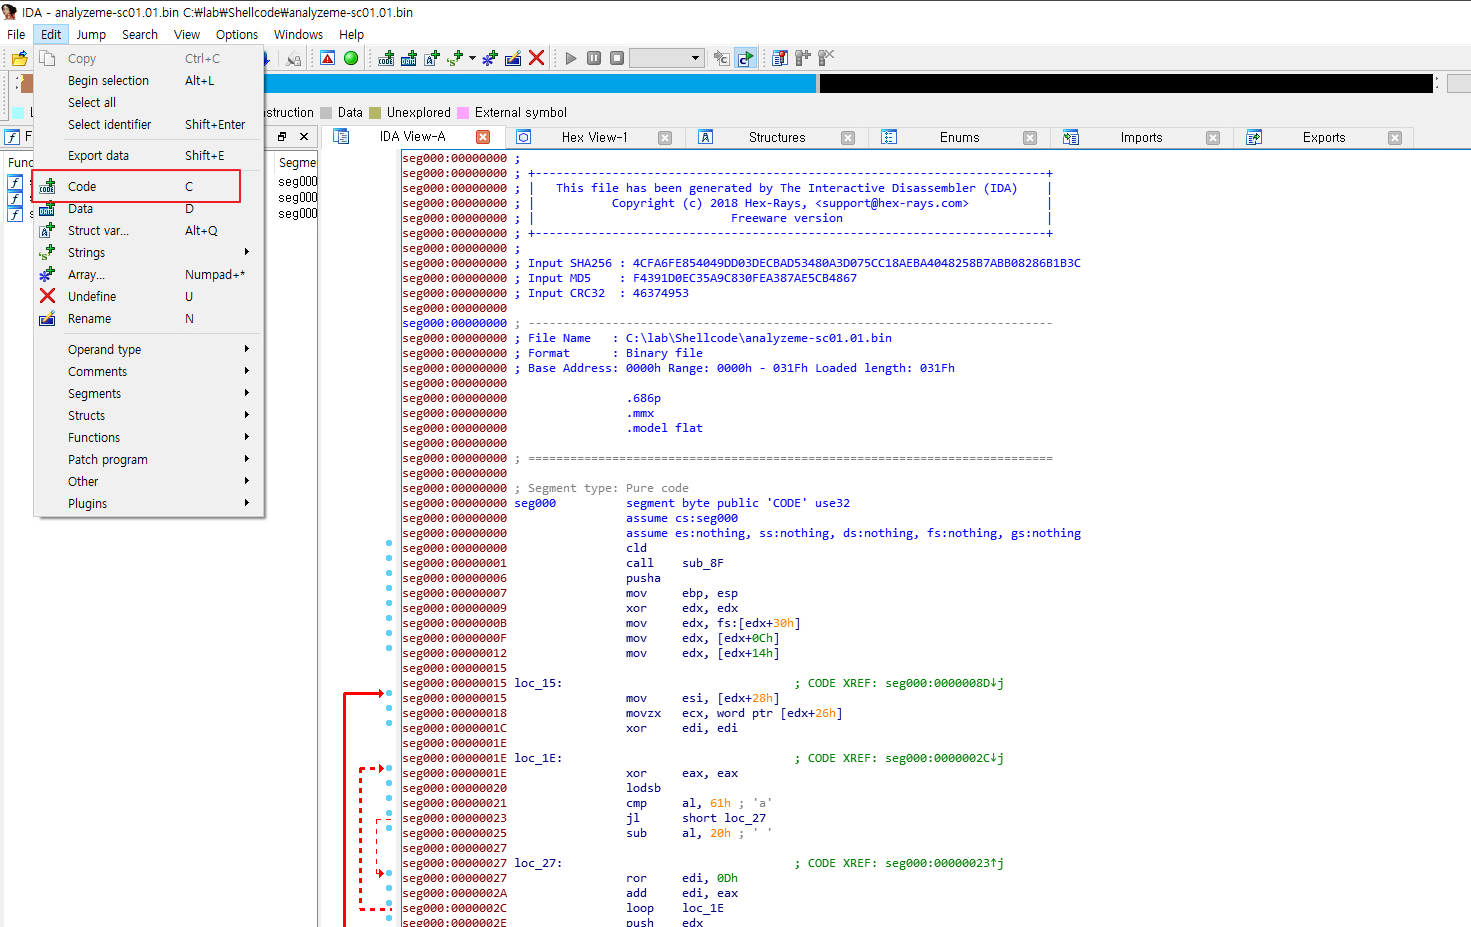This screenshot has width=1471, height=927.
Task: Click the Make String toolbar icon
Action: (x=455, y=58)
